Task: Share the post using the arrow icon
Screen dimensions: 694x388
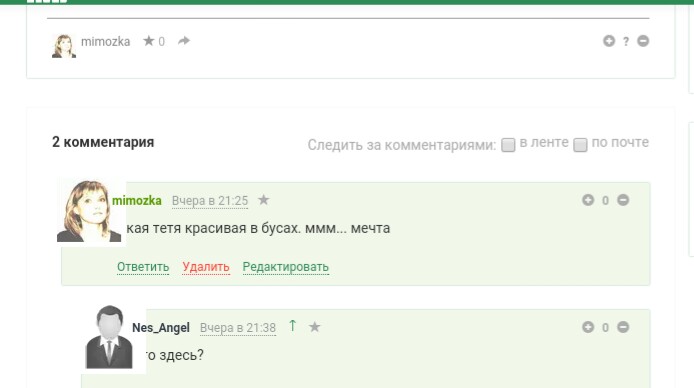Action: coord(184,41)
